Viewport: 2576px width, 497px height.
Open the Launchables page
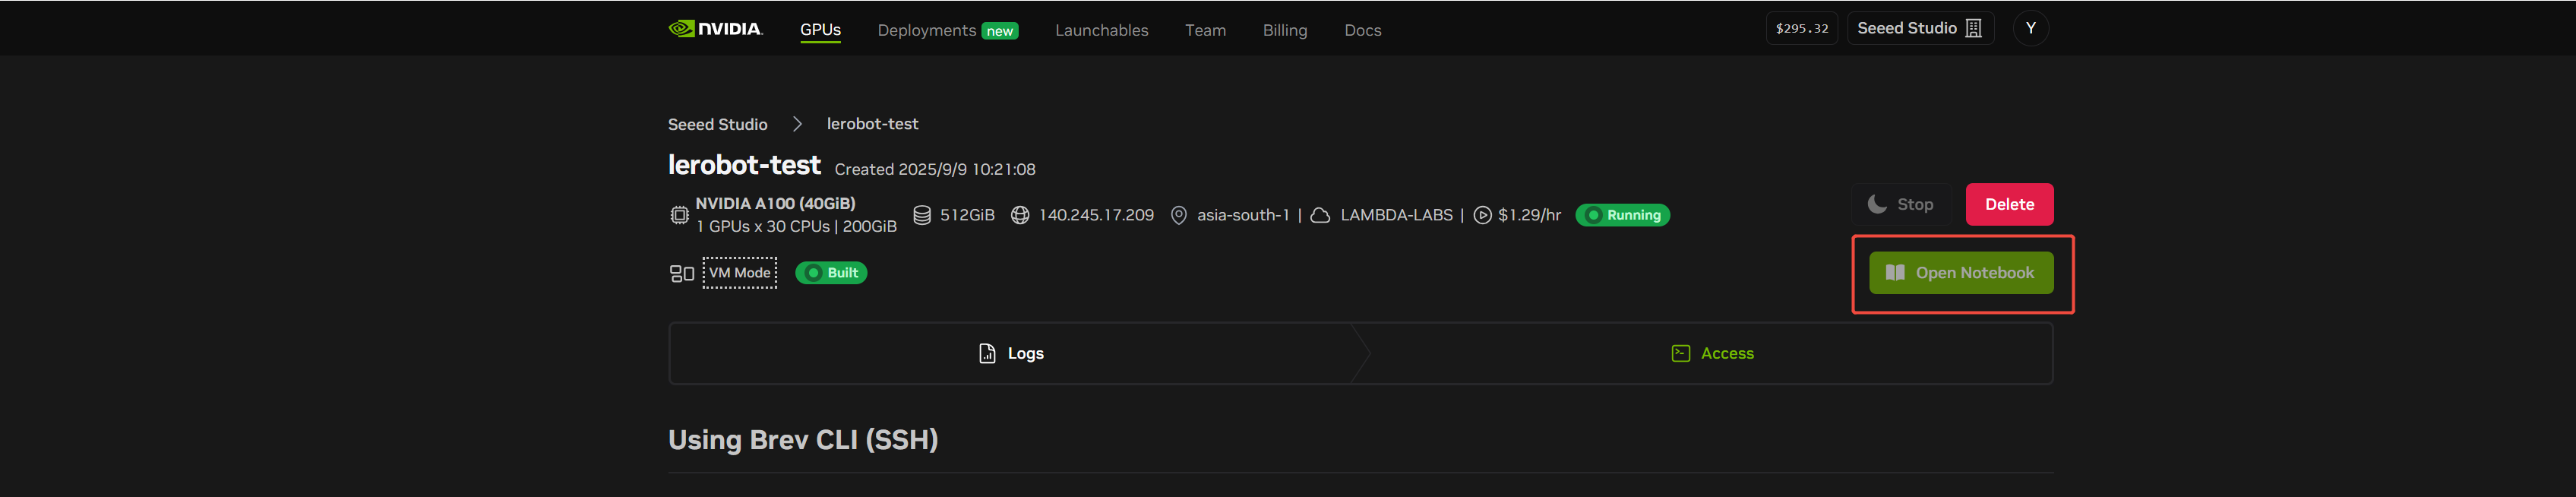tap(1101, 30)
